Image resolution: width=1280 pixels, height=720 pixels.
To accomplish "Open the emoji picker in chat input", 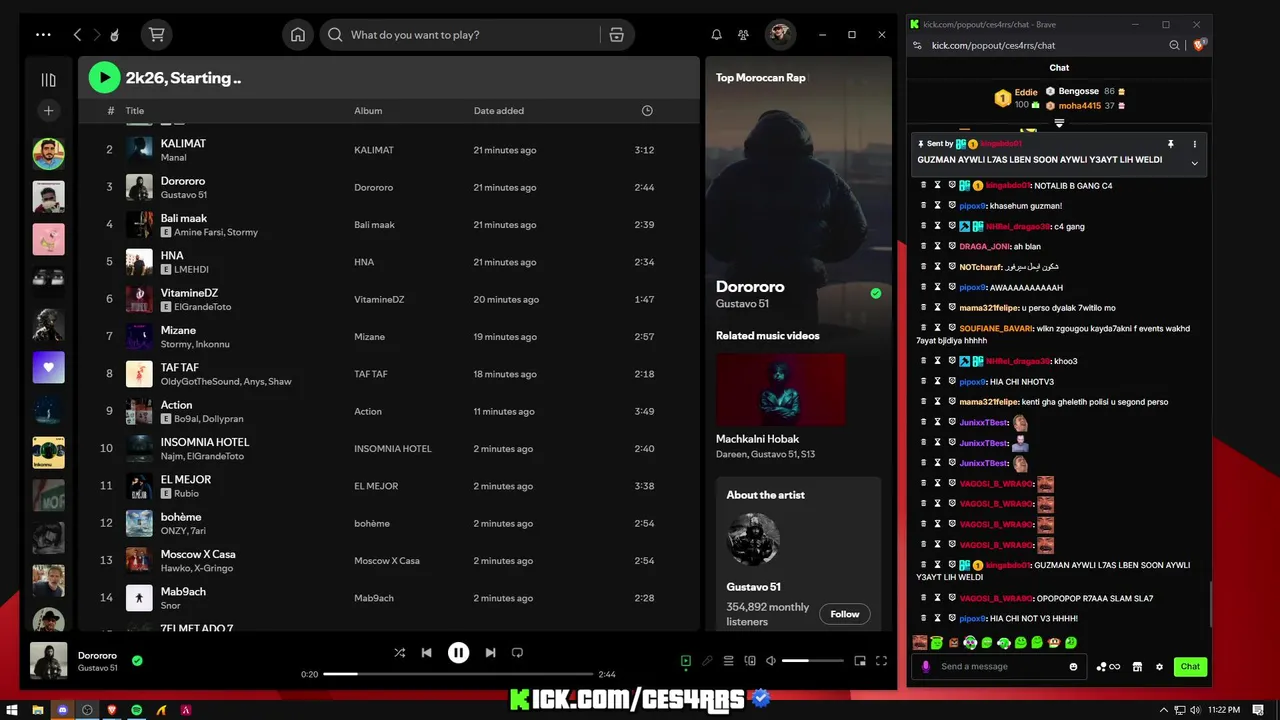I will point(1074,667).
